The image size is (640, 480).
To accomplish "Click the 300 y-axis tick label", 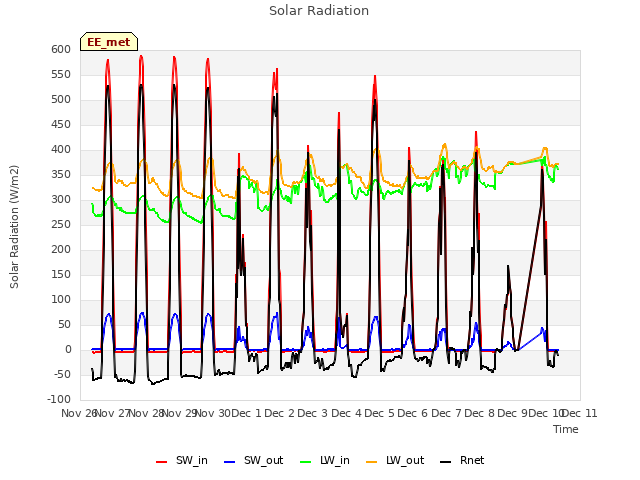I will [61, 200].
